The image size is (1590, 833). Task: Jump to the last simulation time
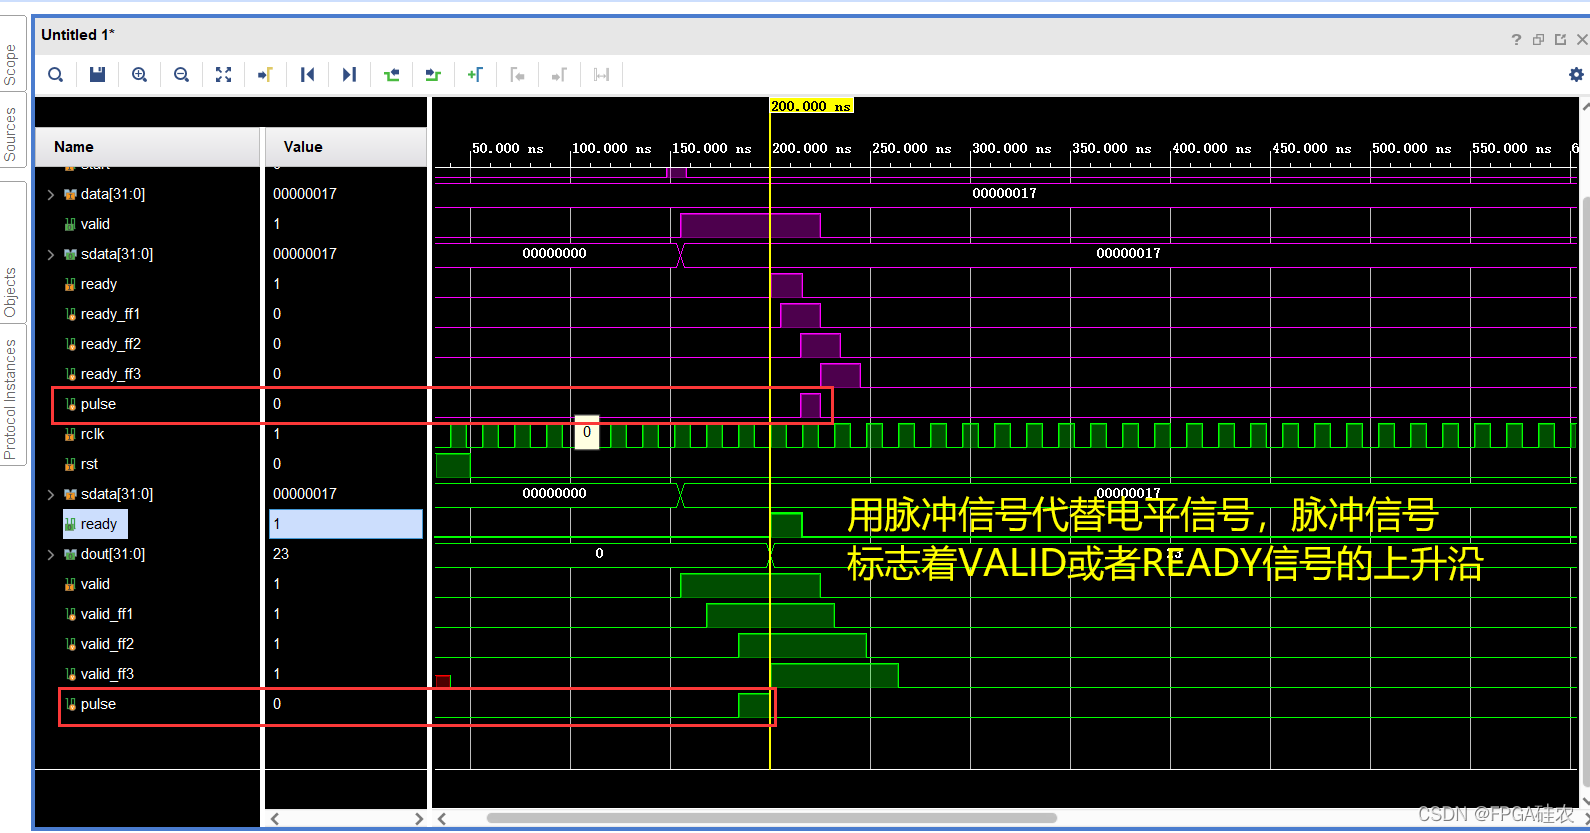click(349, 75)
